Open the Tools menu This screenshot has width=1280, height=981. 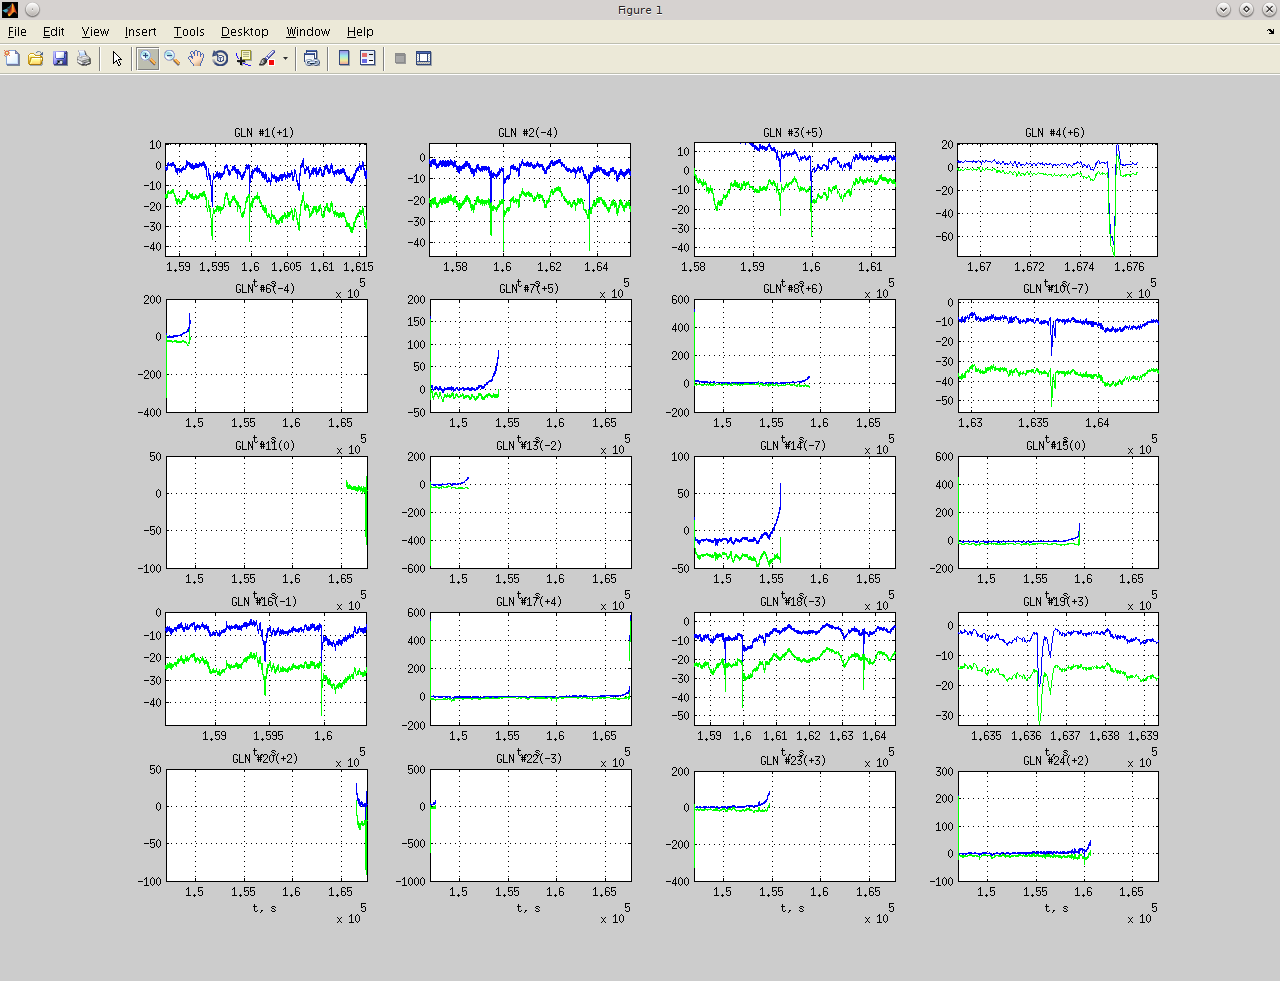(x=188, y=32)
